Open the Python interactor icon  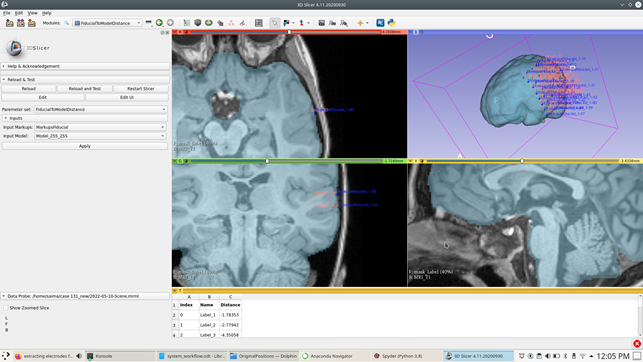coord(392,23)
